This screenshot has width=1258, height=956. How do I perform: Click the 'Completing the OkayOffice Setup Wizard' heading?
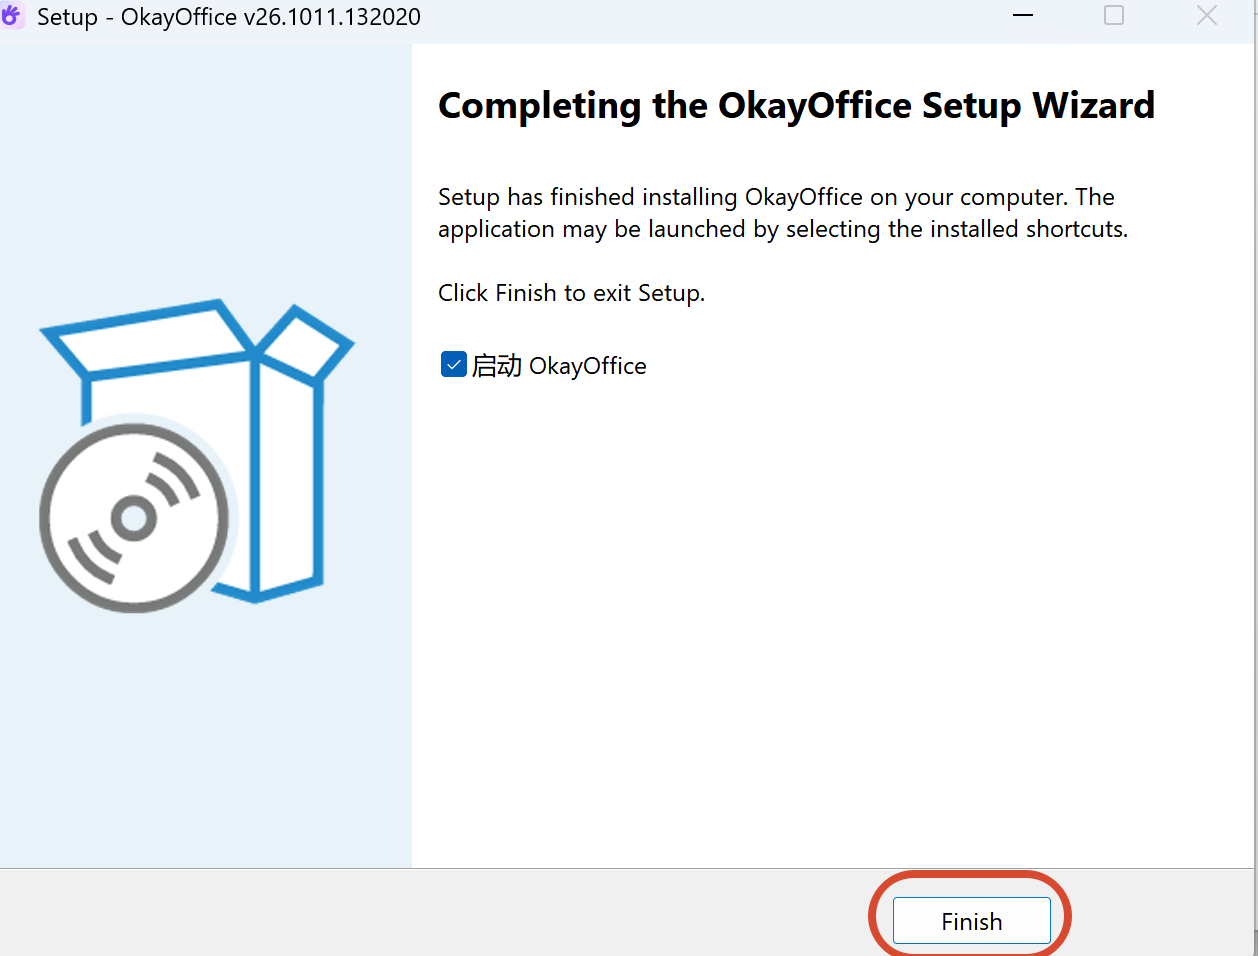(x=796, y=106)
